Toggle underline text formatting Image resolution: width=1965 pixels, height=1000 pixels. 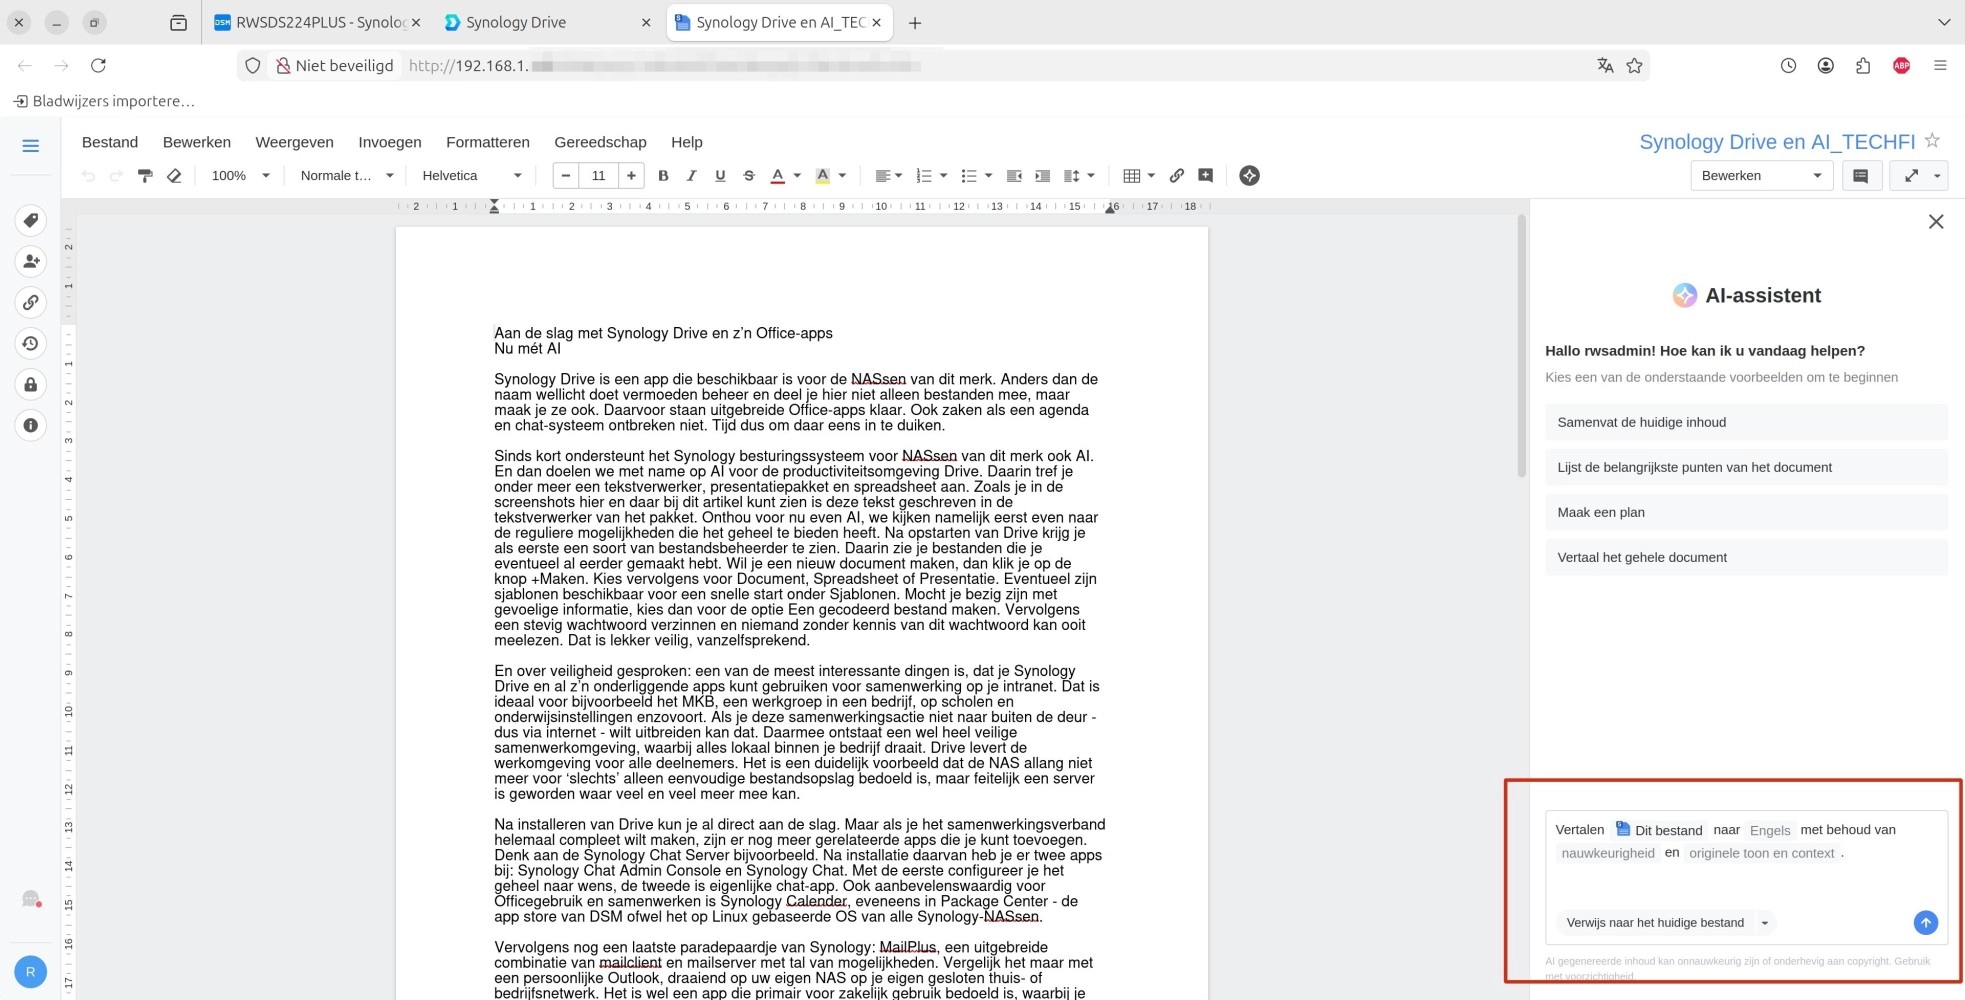[x=720, y=176]
